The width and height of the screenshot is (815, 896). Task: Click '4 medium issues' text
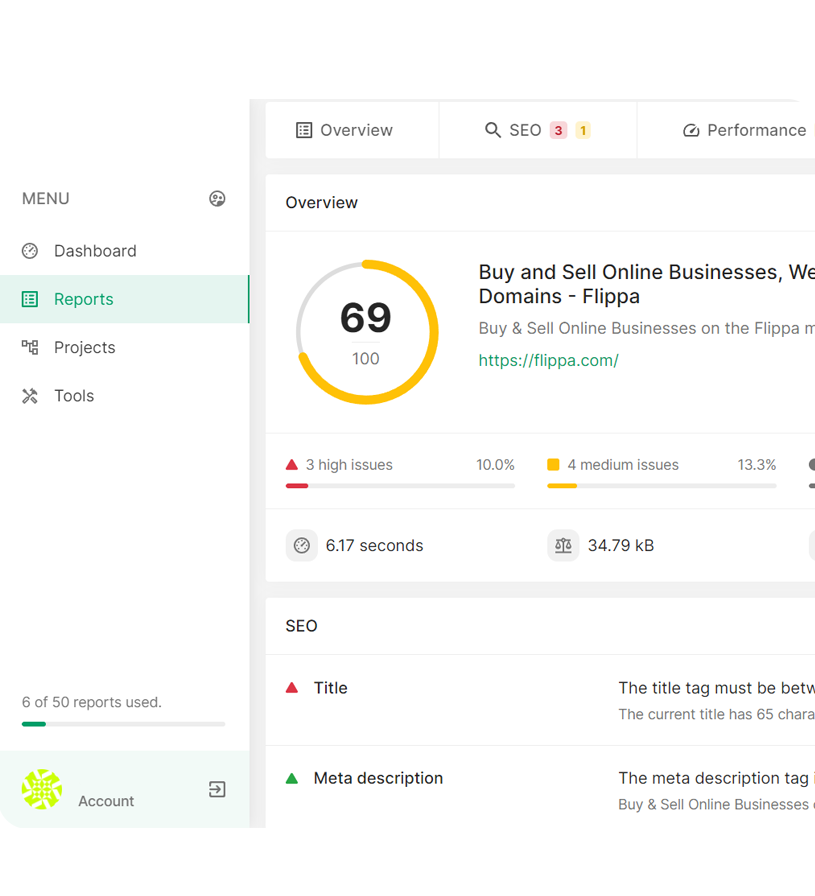click(x=623, y=465)
